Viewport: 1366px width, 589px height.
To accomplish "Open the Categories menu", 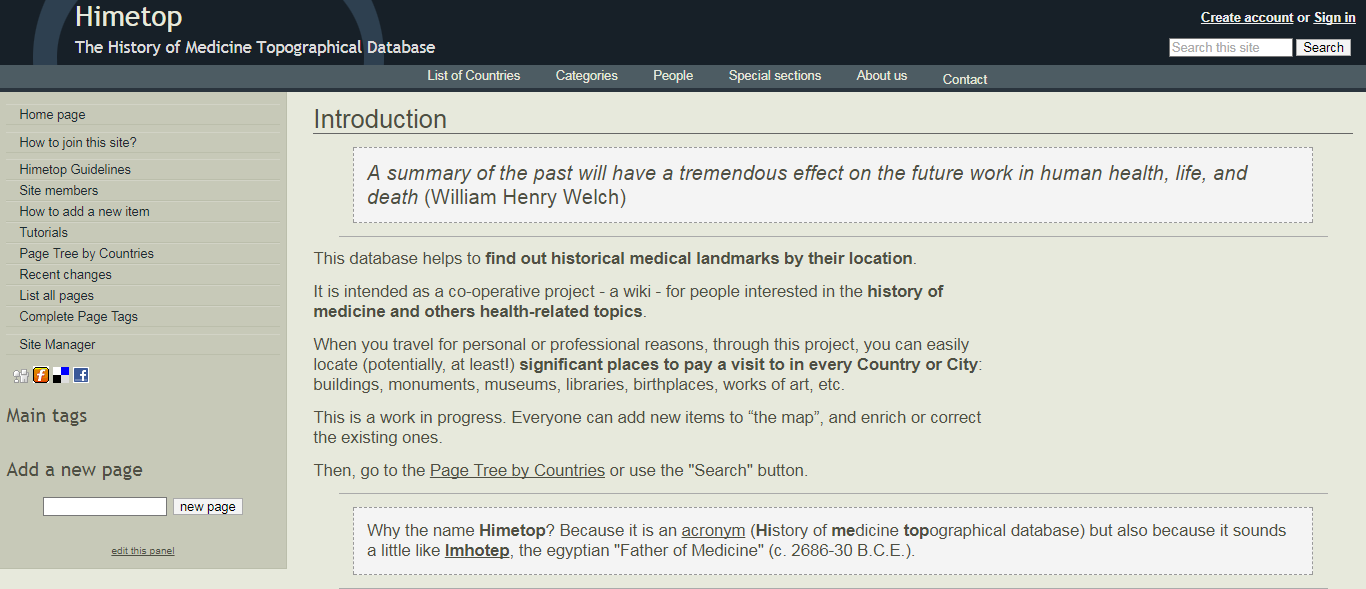I will pos(587,76).
